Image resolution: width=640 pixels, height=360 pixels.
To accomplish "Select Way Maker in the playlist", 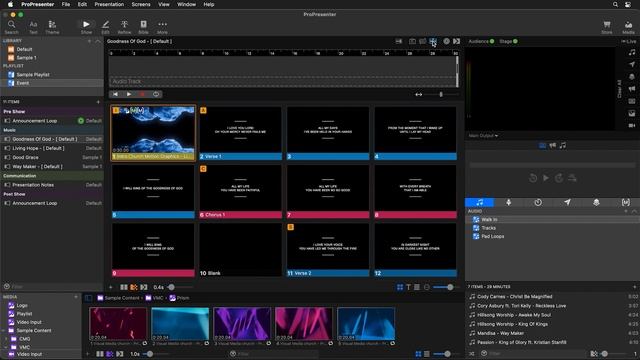I will [52, 167].
